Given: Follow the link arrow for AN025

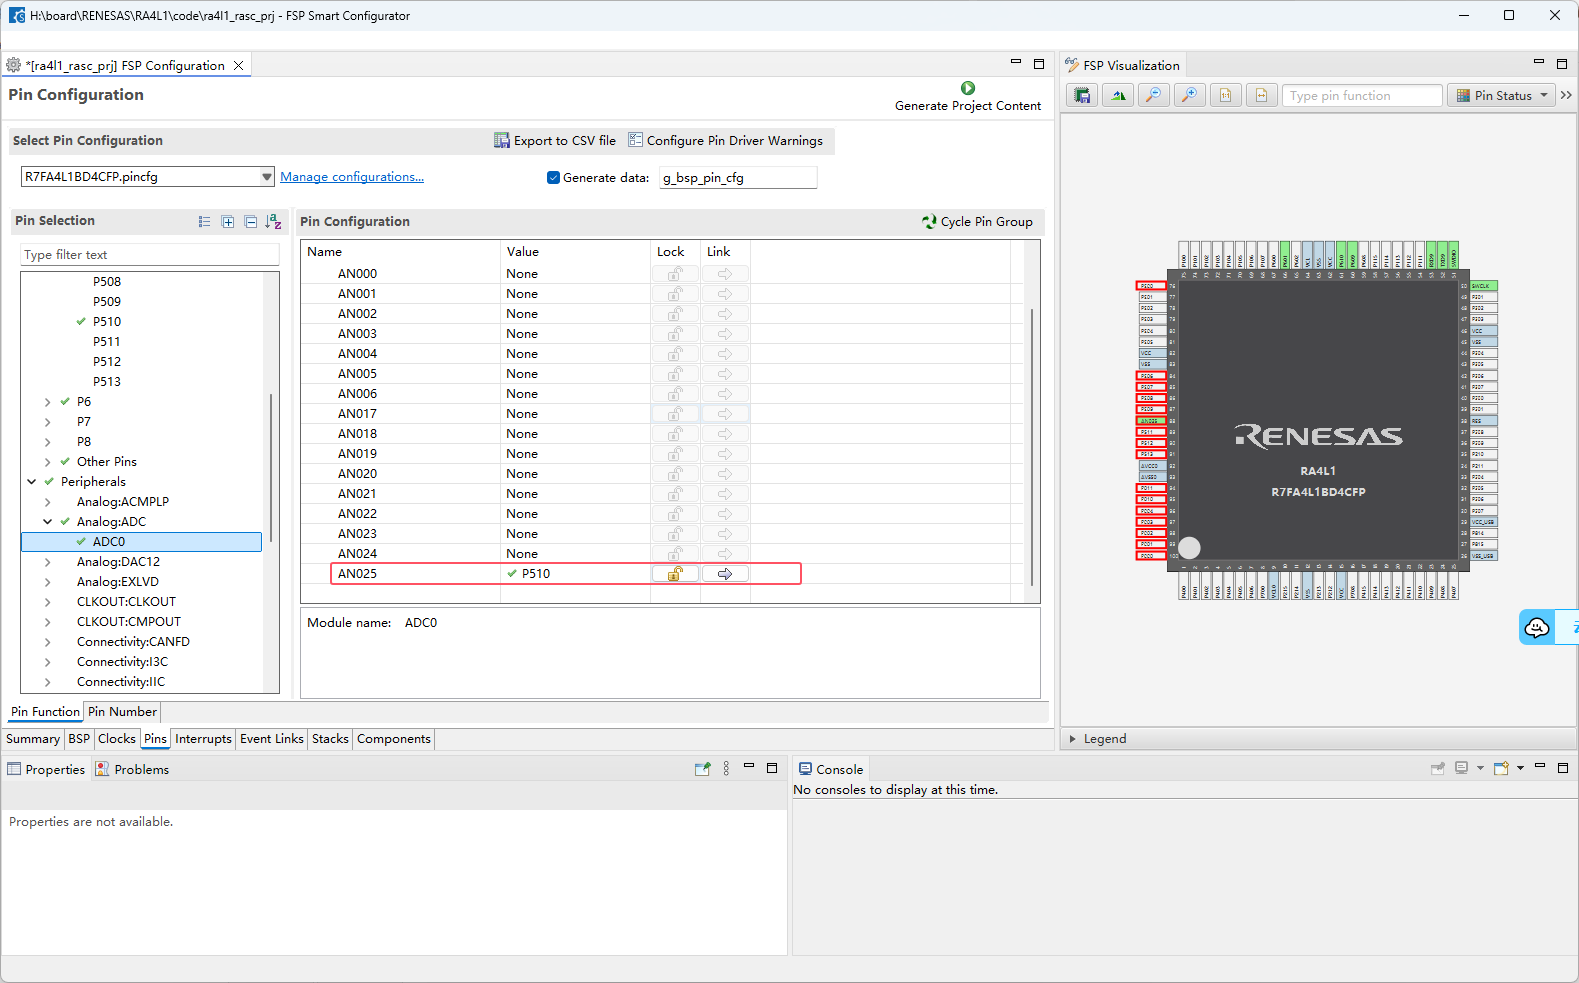Looking at the screenshot, I should (725, 574).
